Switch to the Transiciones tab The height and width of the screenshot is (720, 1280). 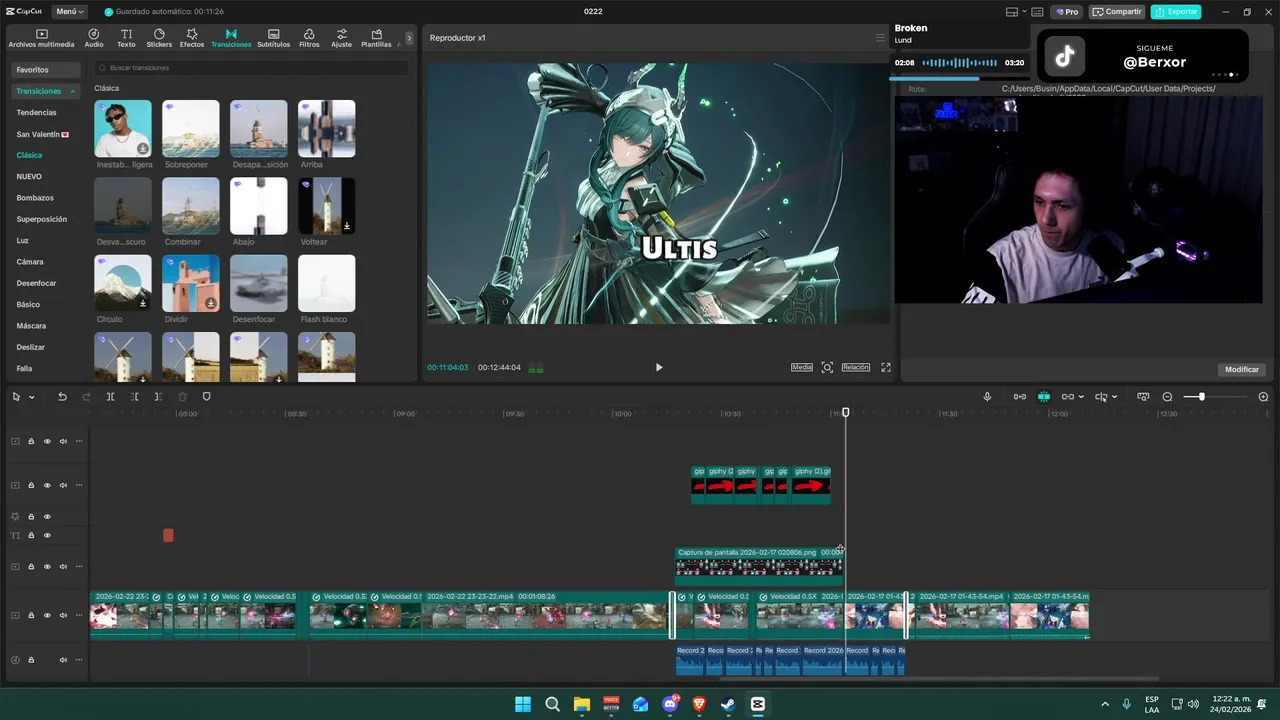(231, 38)
